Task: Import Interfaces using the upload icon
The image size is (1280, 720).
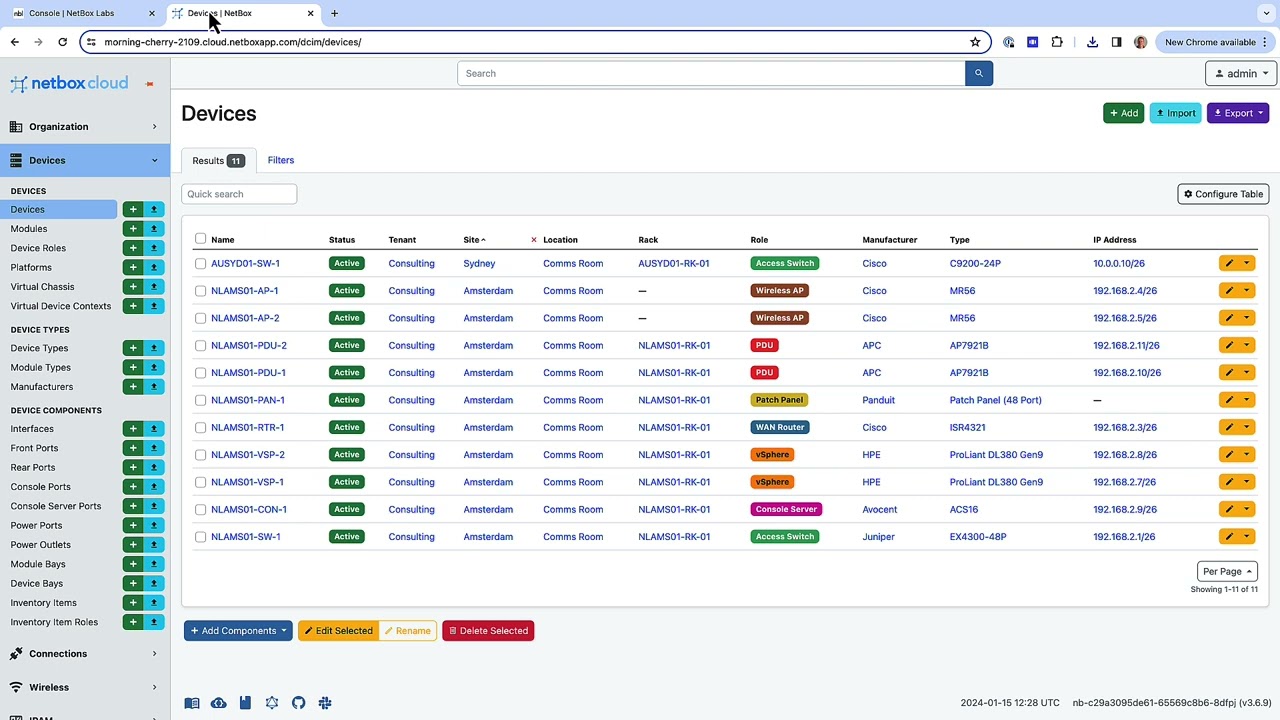Action: pos(154,429)
